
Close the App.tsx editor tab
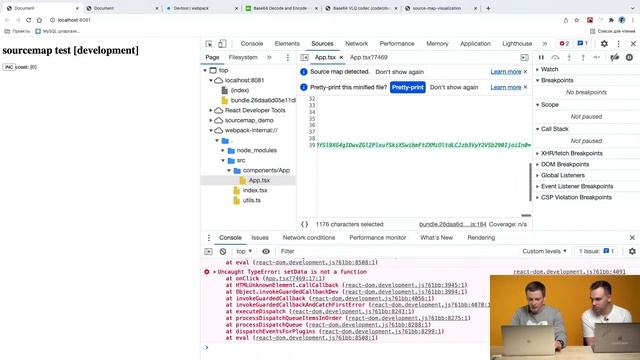pos(341,58)
